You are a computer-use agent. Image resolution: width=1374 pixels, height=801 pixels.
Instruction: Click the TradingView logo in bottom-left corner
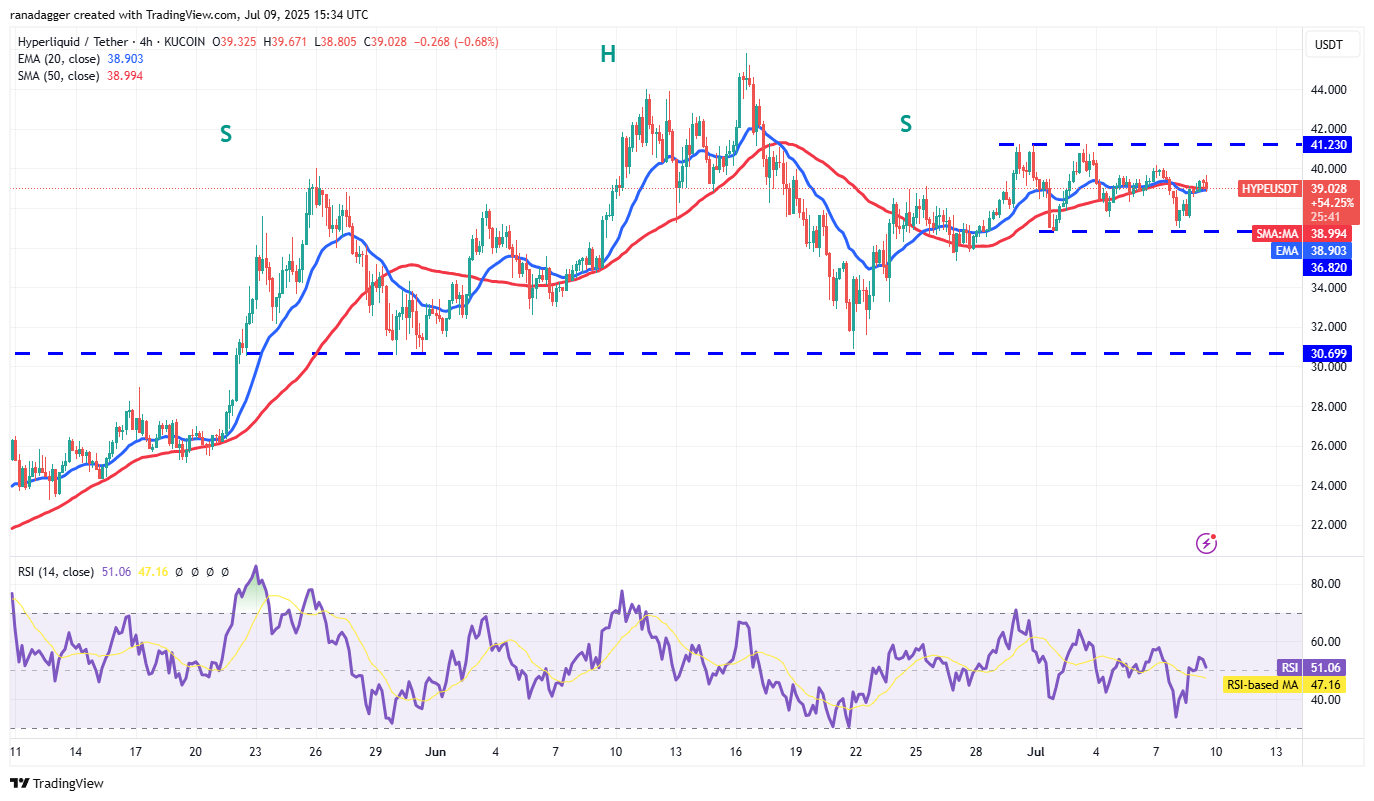57,783
